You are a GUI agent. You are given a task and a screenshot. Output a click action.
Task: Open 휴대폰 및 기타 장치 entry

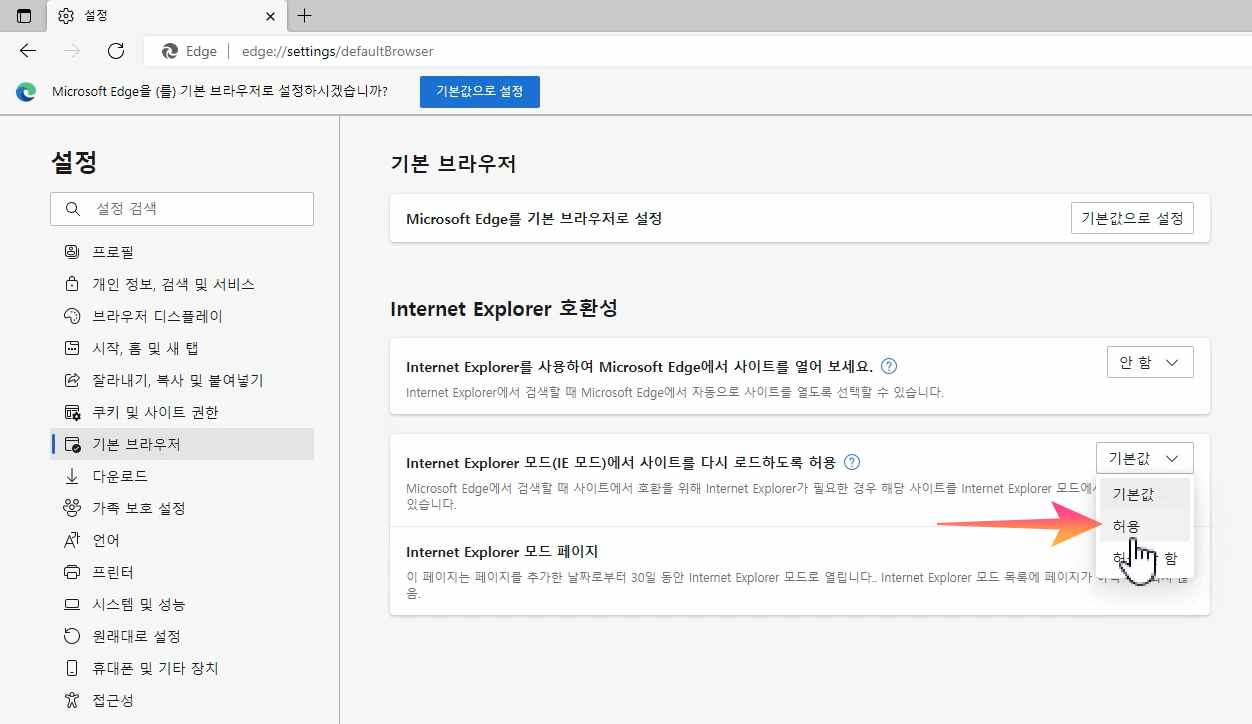click(182, 668)
